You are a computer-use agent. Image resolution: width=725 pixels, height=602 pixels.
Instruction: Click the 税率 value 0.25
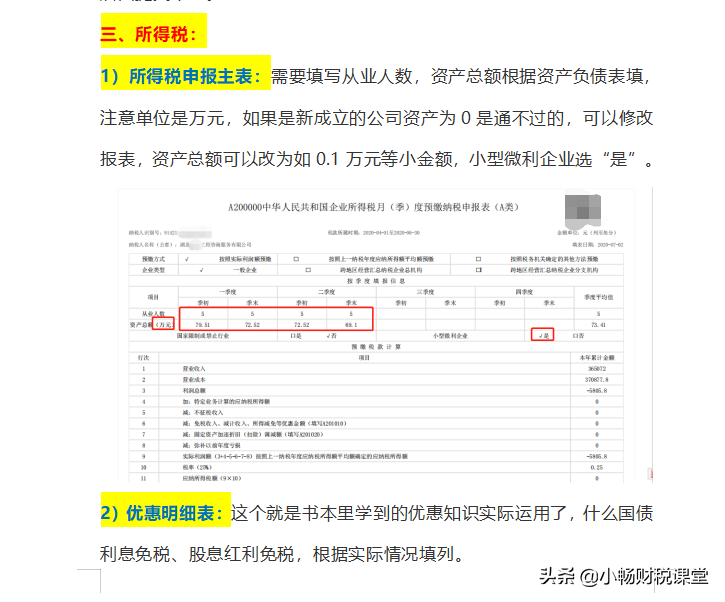tap(596, 467)
